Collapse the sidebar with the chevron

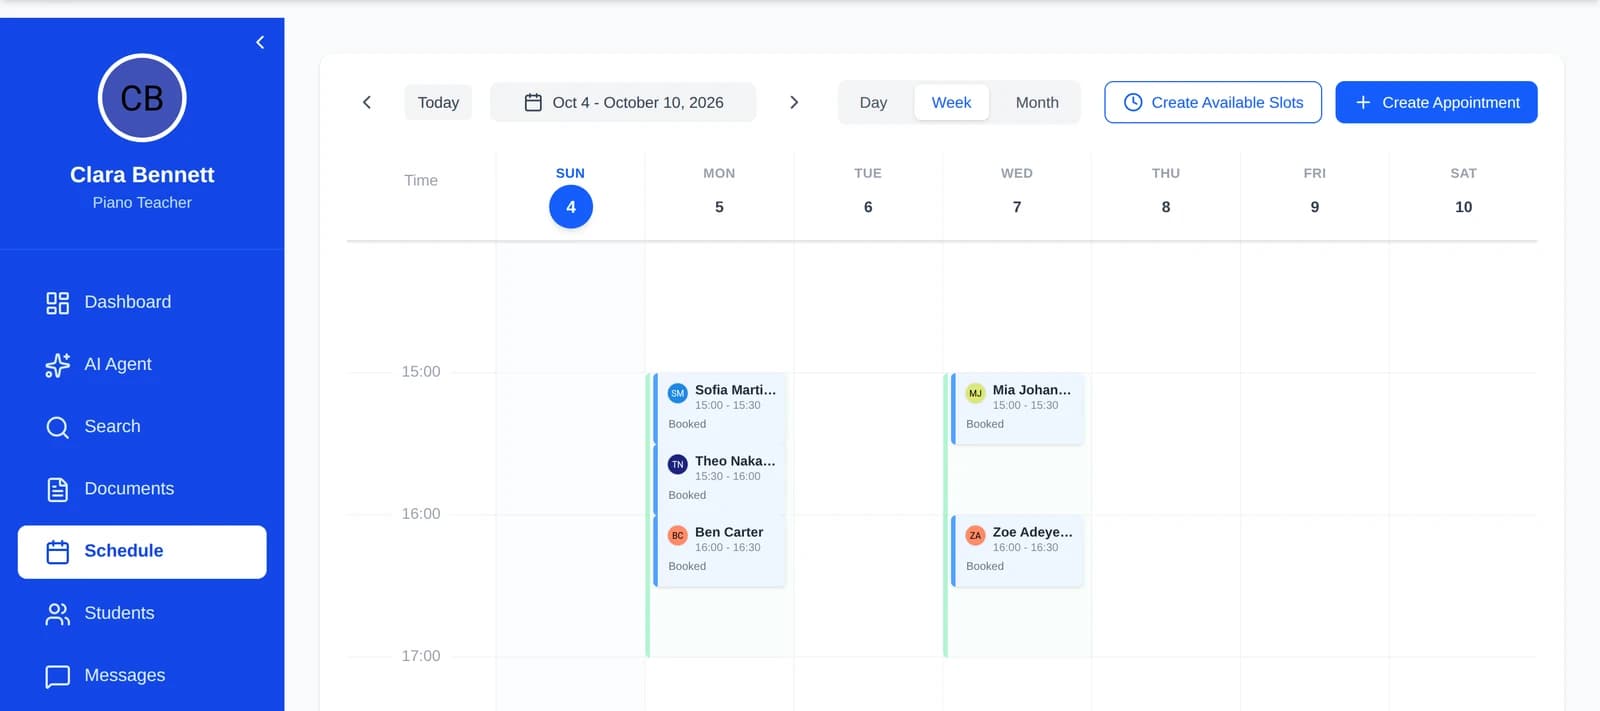click(x=260, y=42)
